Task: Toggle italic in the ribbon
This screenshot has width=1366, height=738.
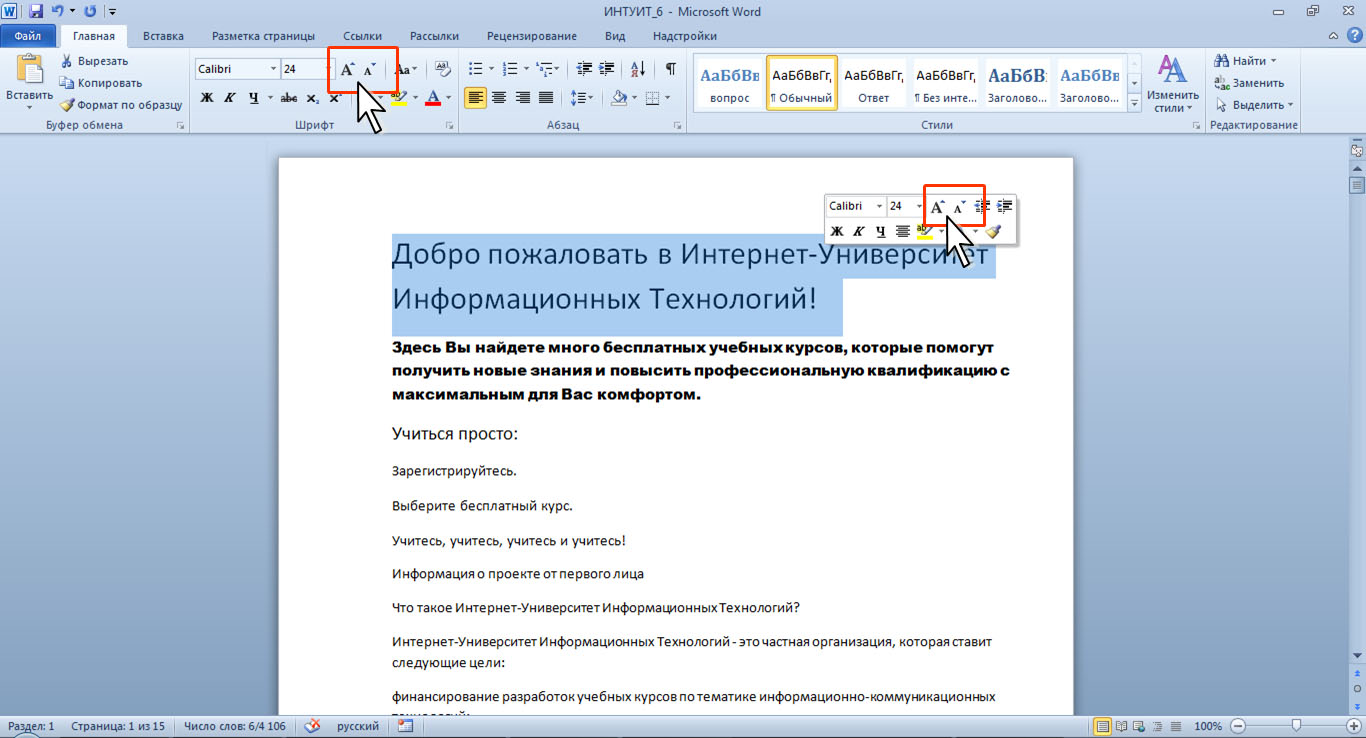Action: coord(229,97)
